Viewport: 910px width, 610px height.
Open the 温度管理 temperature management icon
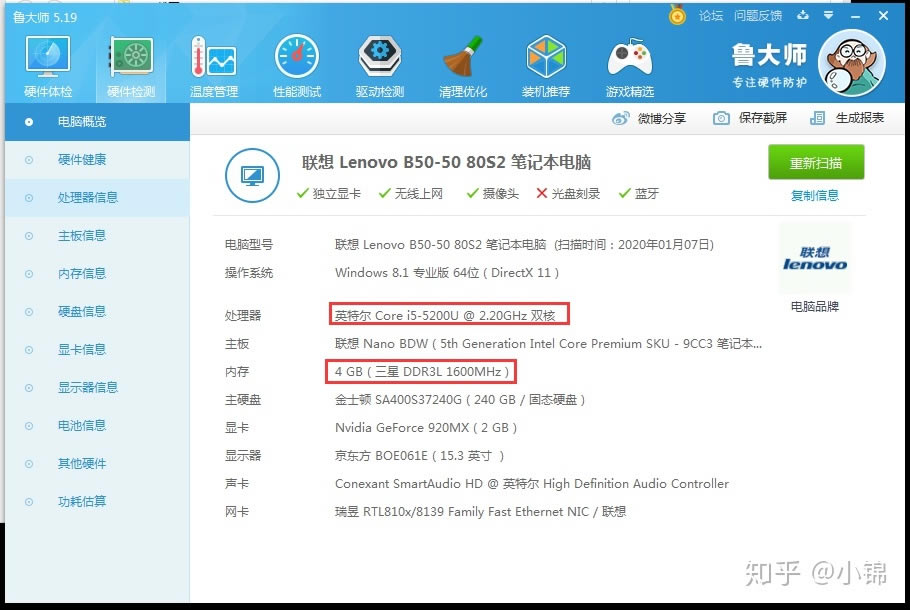[214, 66]
